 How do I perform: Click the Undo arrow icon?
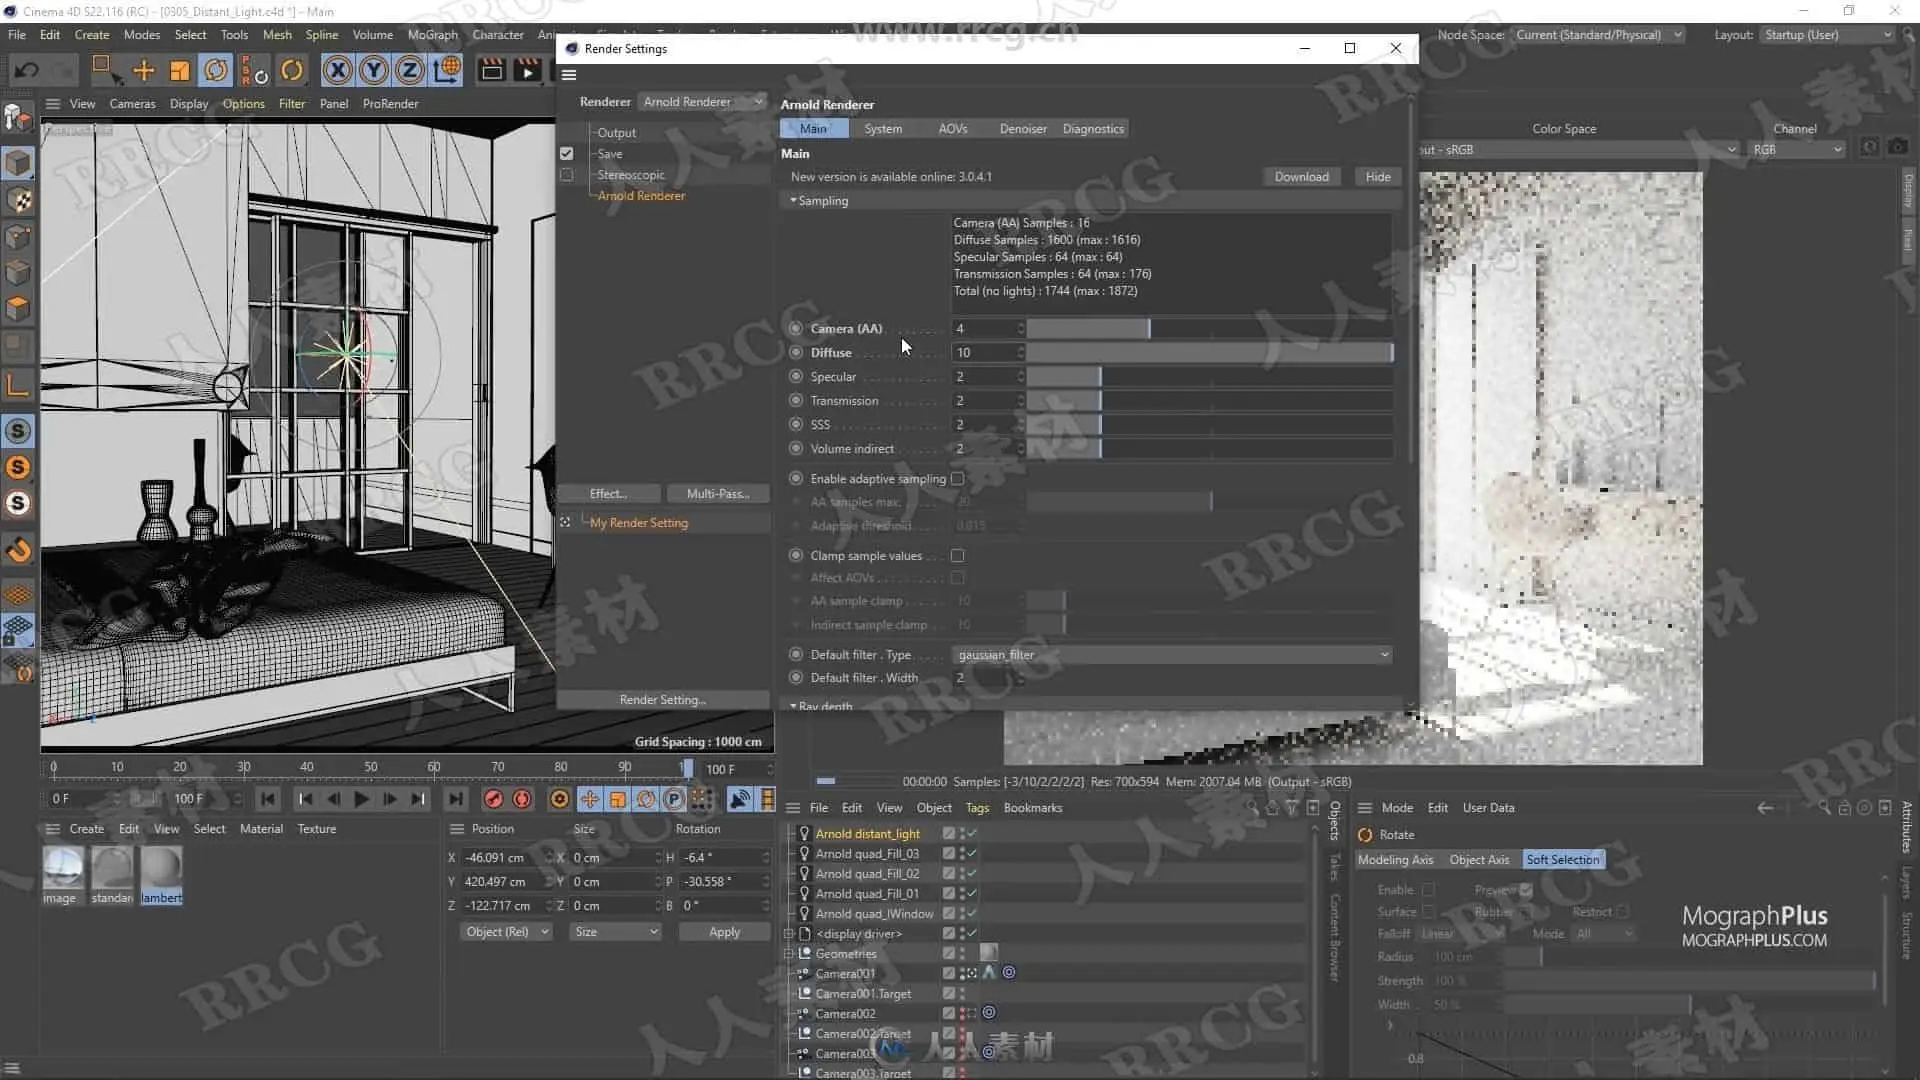27,70
